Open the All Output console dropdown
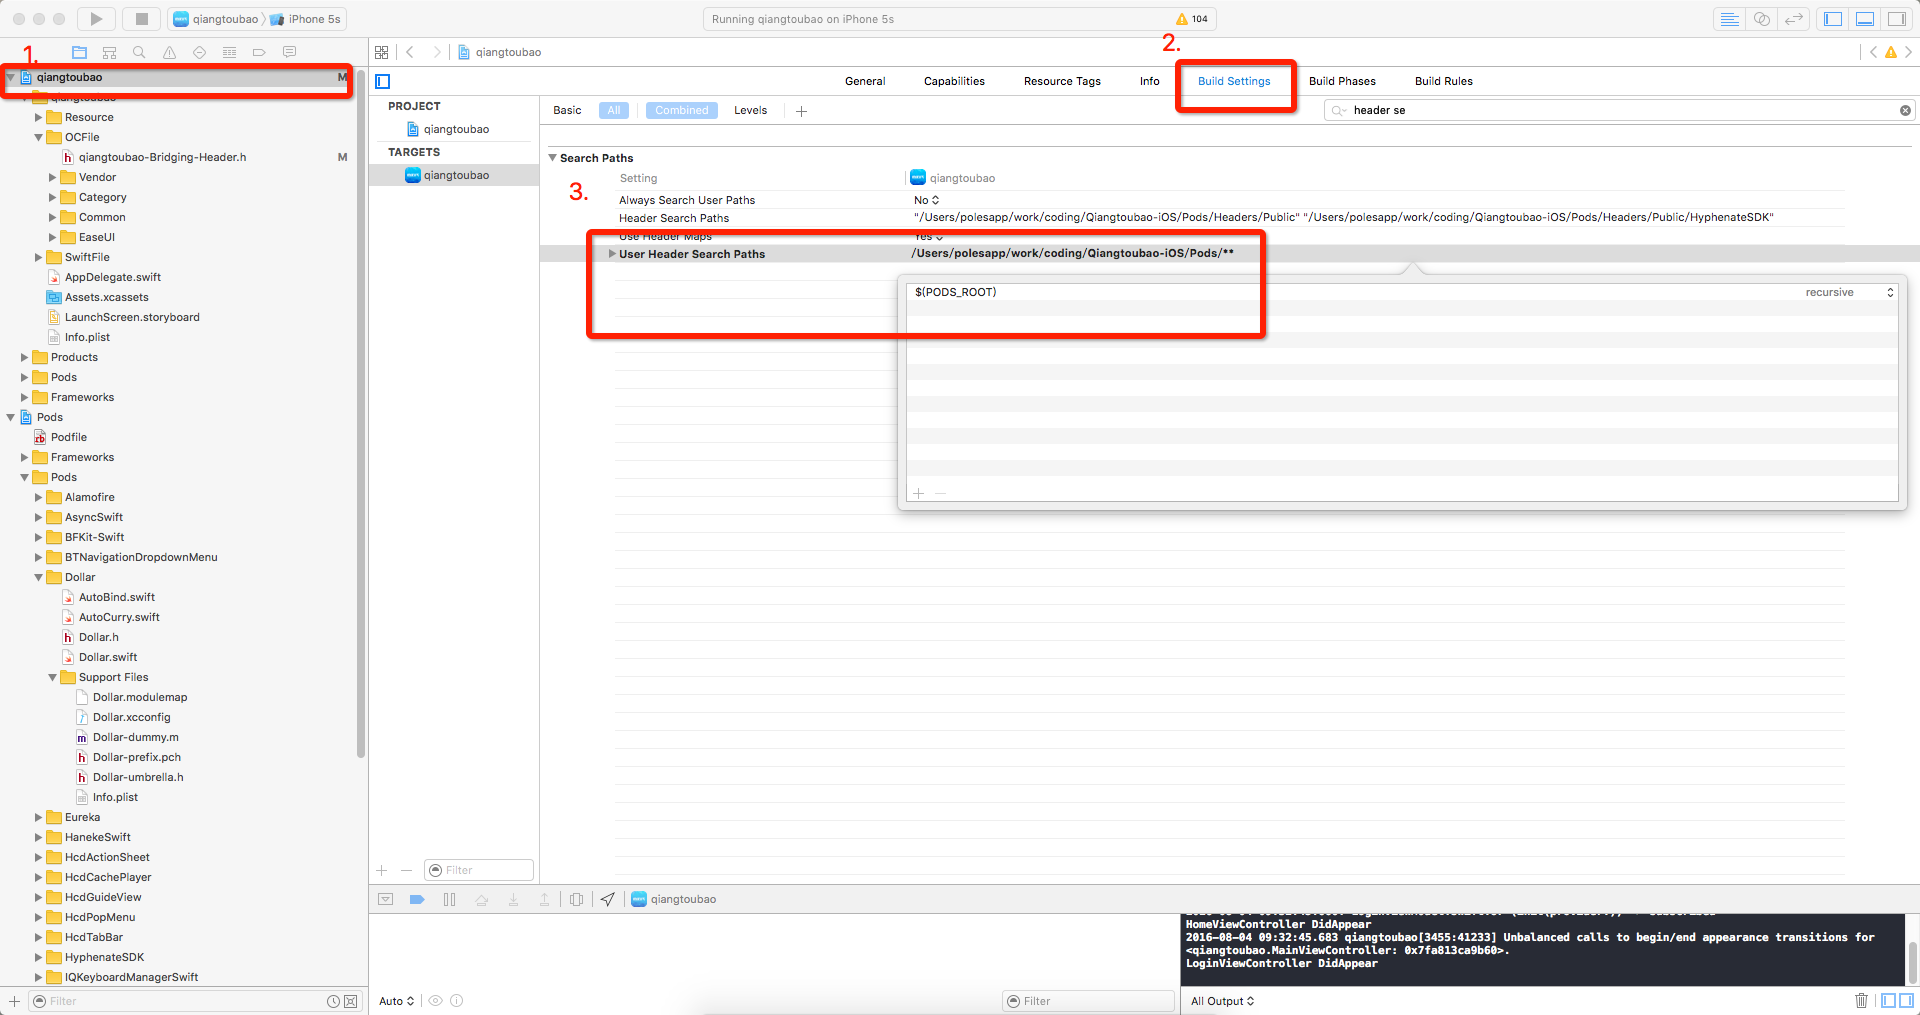Screen dimensions: 1920x1015 (1222, 1001)
